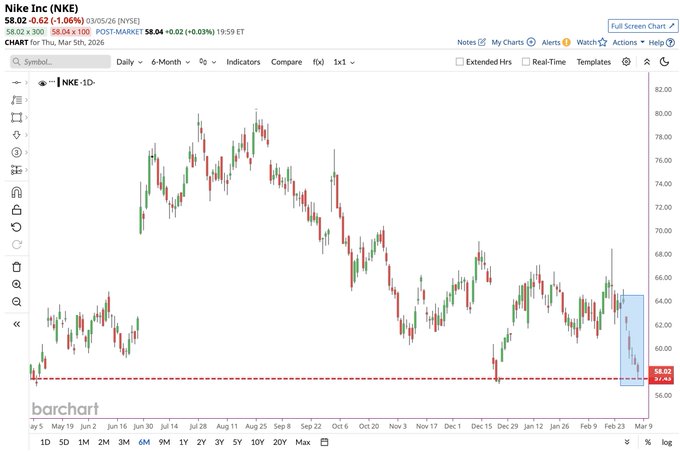The width and height of the screenshot is (680, 452).
Task: Toggle percent scale on price axis
Action: [647, 442]
